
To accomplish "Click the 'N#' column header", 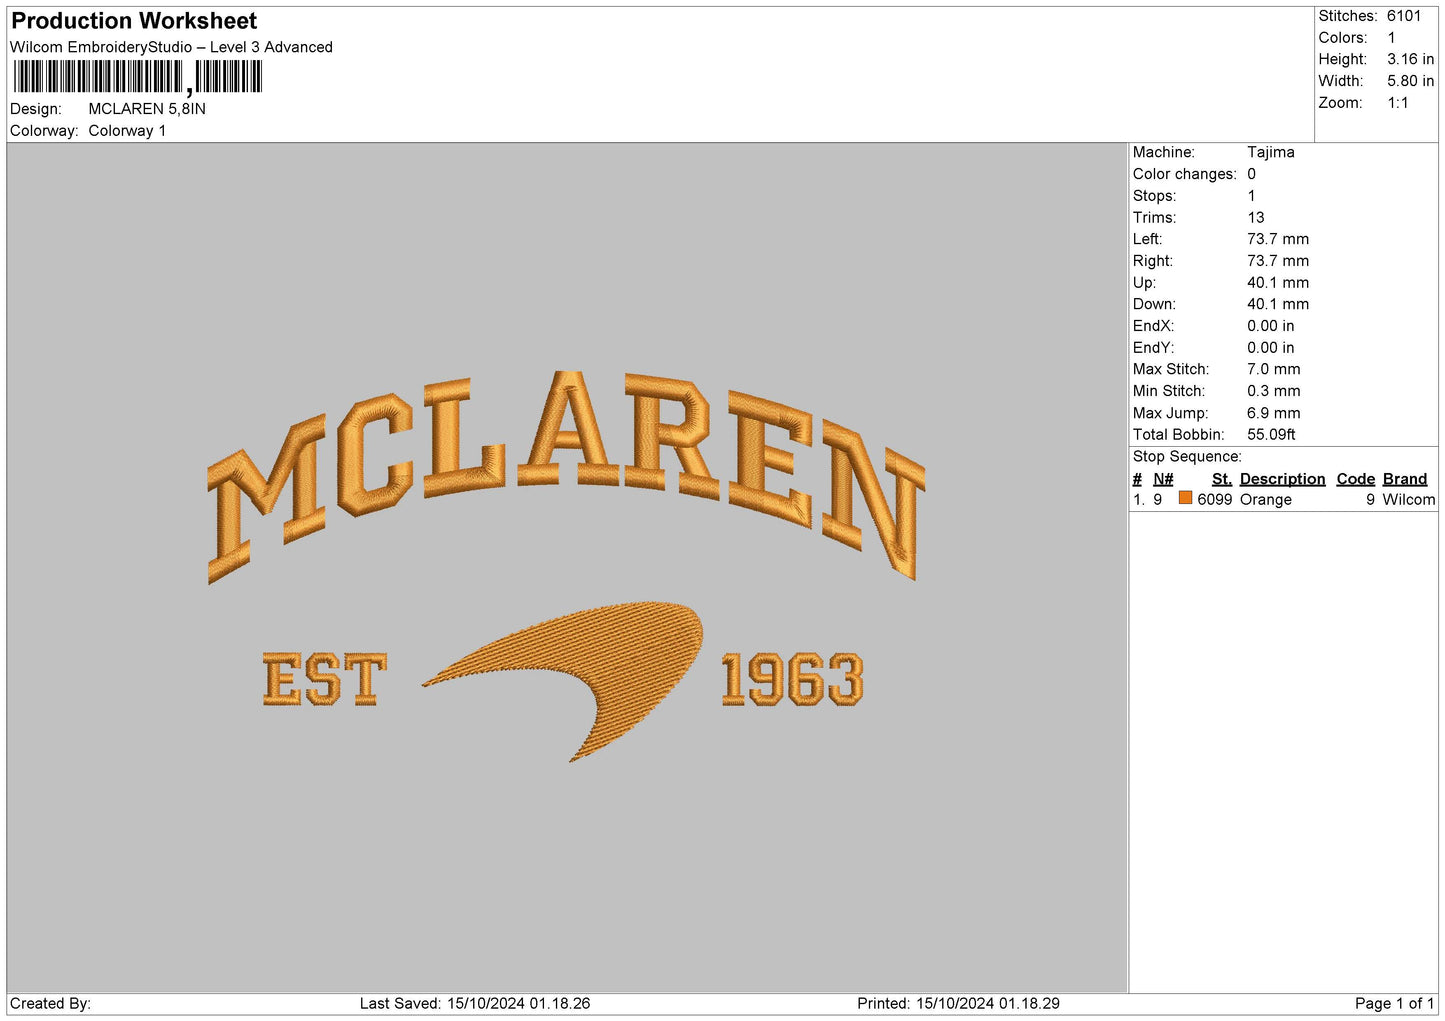I will (1163, 479).
